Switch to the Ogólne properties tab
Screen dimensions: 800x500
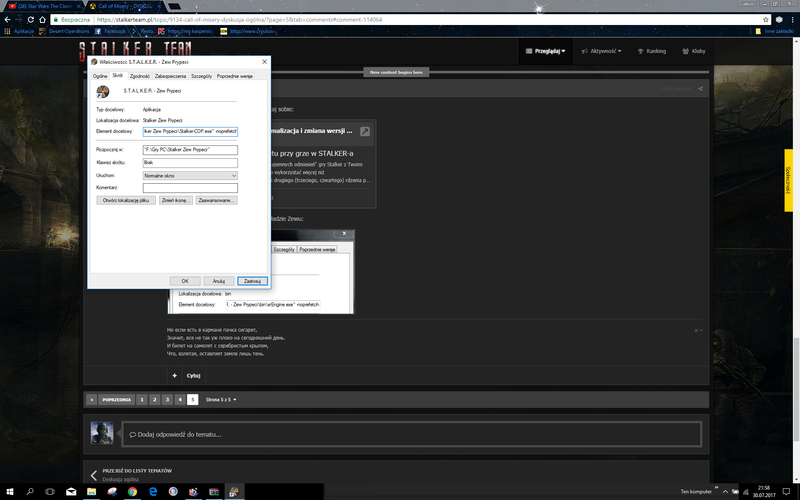coord(100,76)
